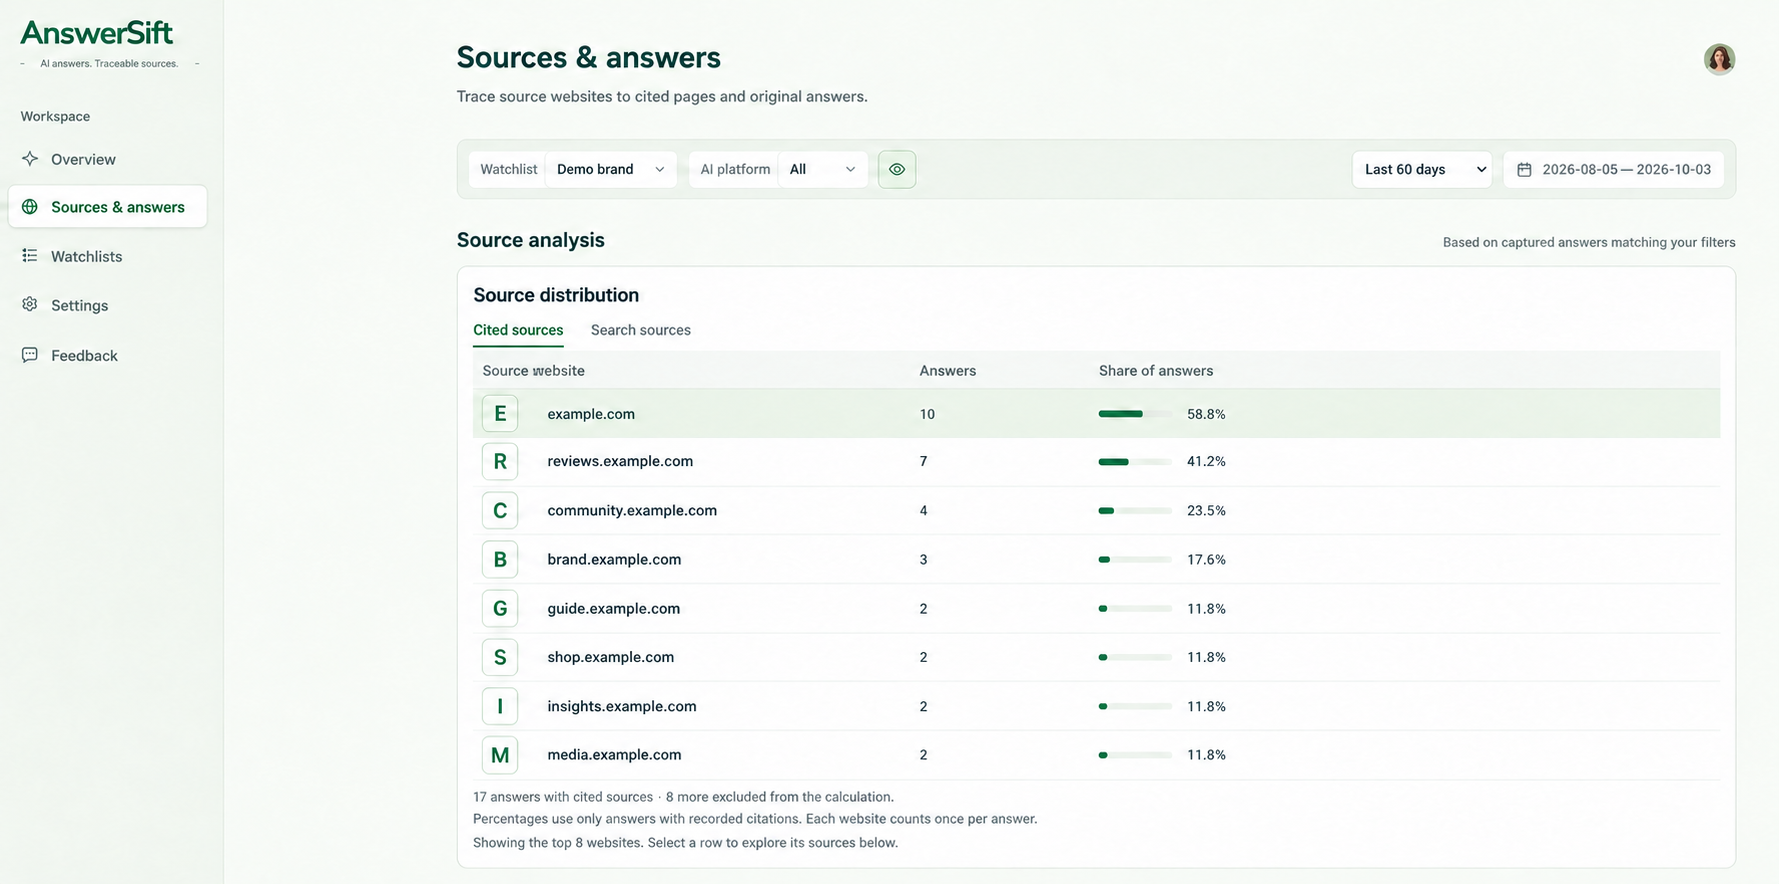Click the reviews.example.com share bar
Viewport: 1779px width, 884px height.
pos(1135,461)
